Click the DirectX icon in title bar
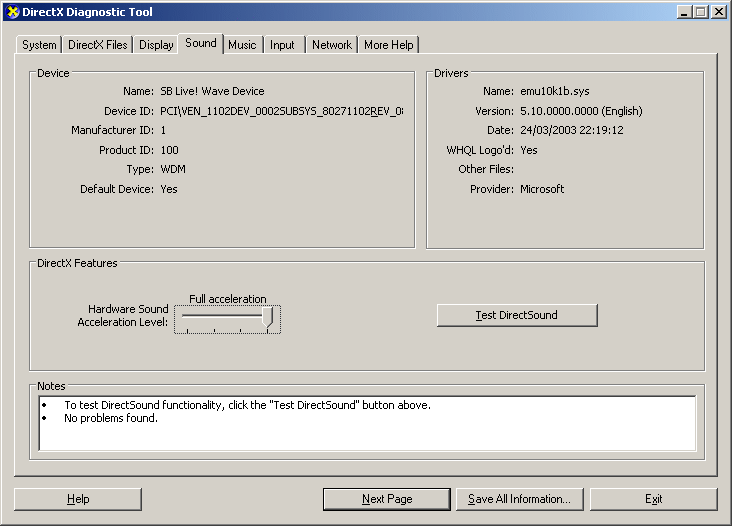Screen dimensions: 732x526 coord(13,12)
